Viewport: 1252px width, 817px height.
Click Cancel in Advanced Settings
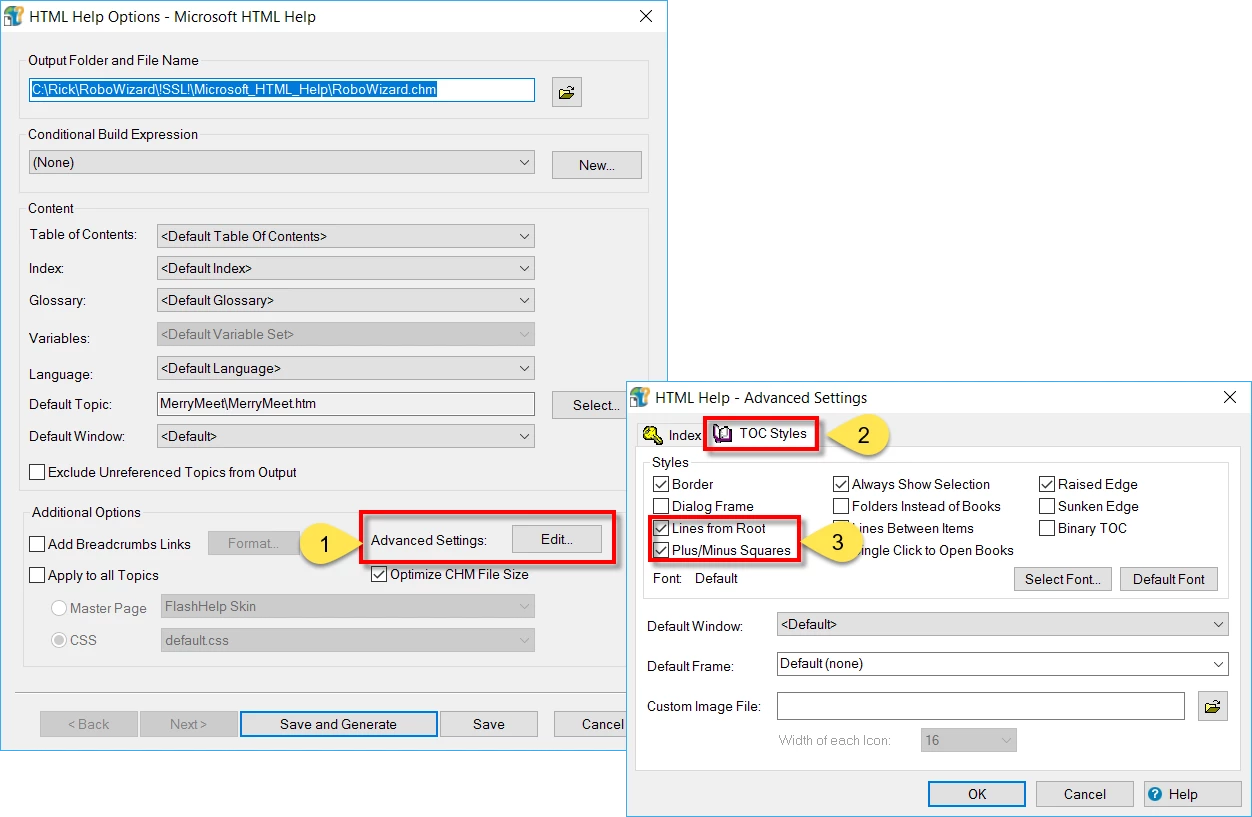[x=1084, y=794]
